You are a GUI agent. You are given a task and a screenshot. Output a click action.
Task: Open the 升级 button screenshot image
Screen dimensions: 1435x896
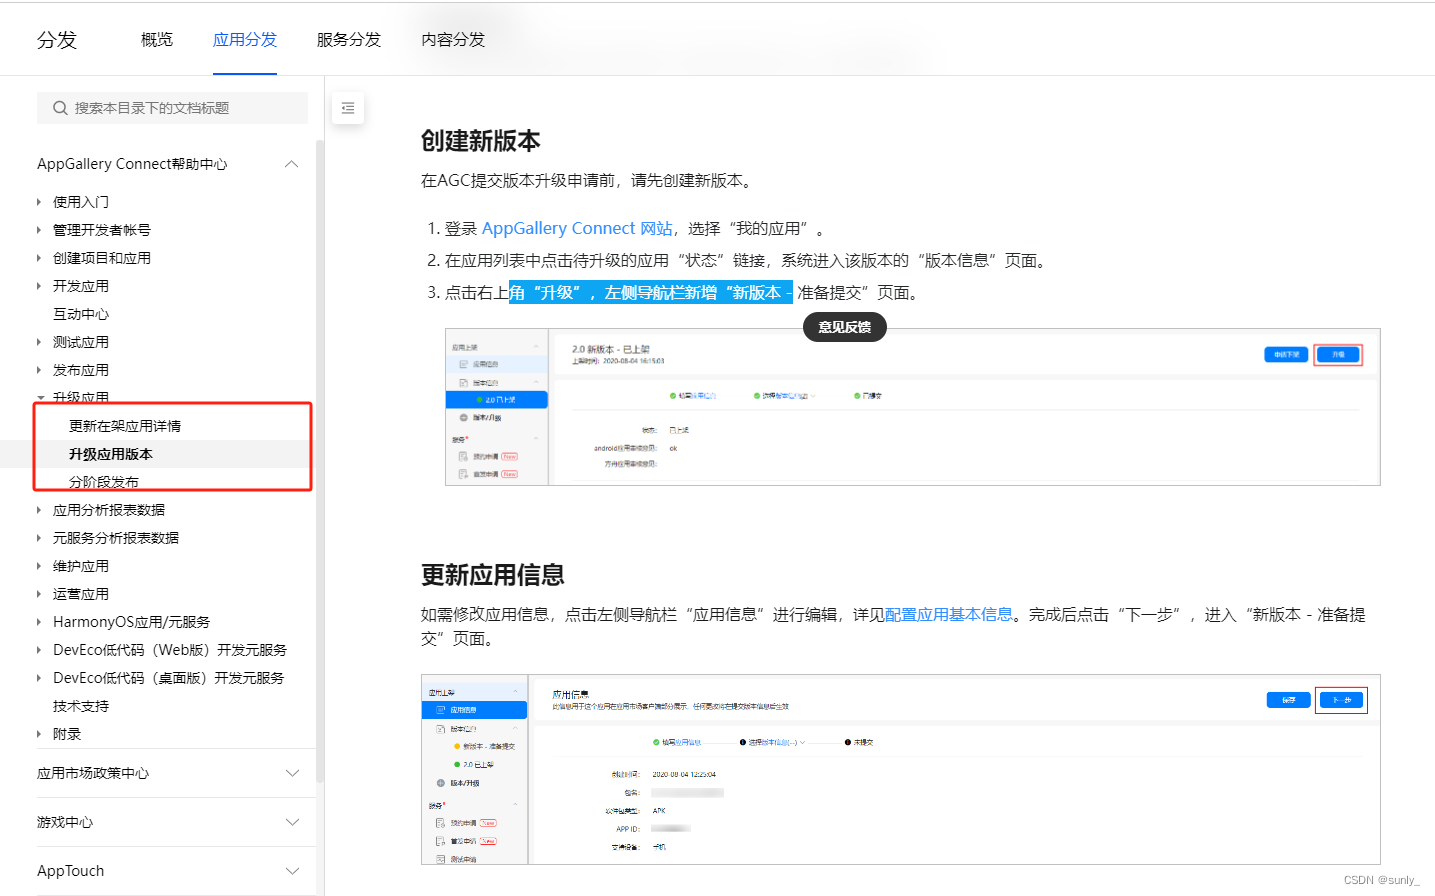coord(913,407)
